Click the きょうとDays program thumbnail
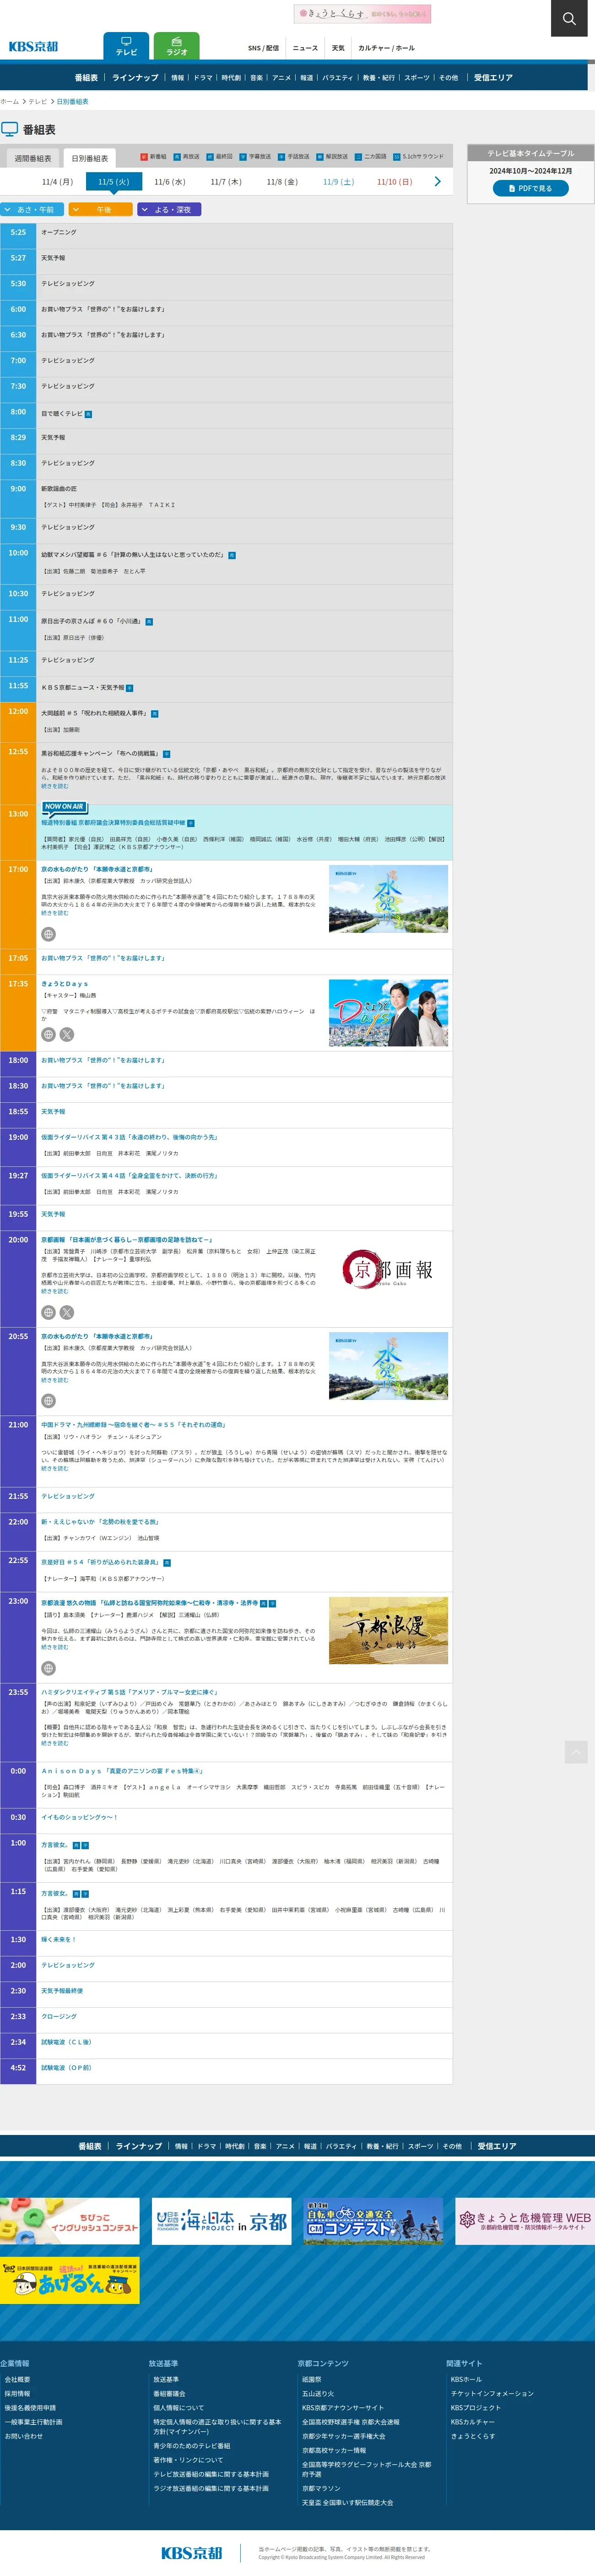The image size is (595, 2576). 388,1013
